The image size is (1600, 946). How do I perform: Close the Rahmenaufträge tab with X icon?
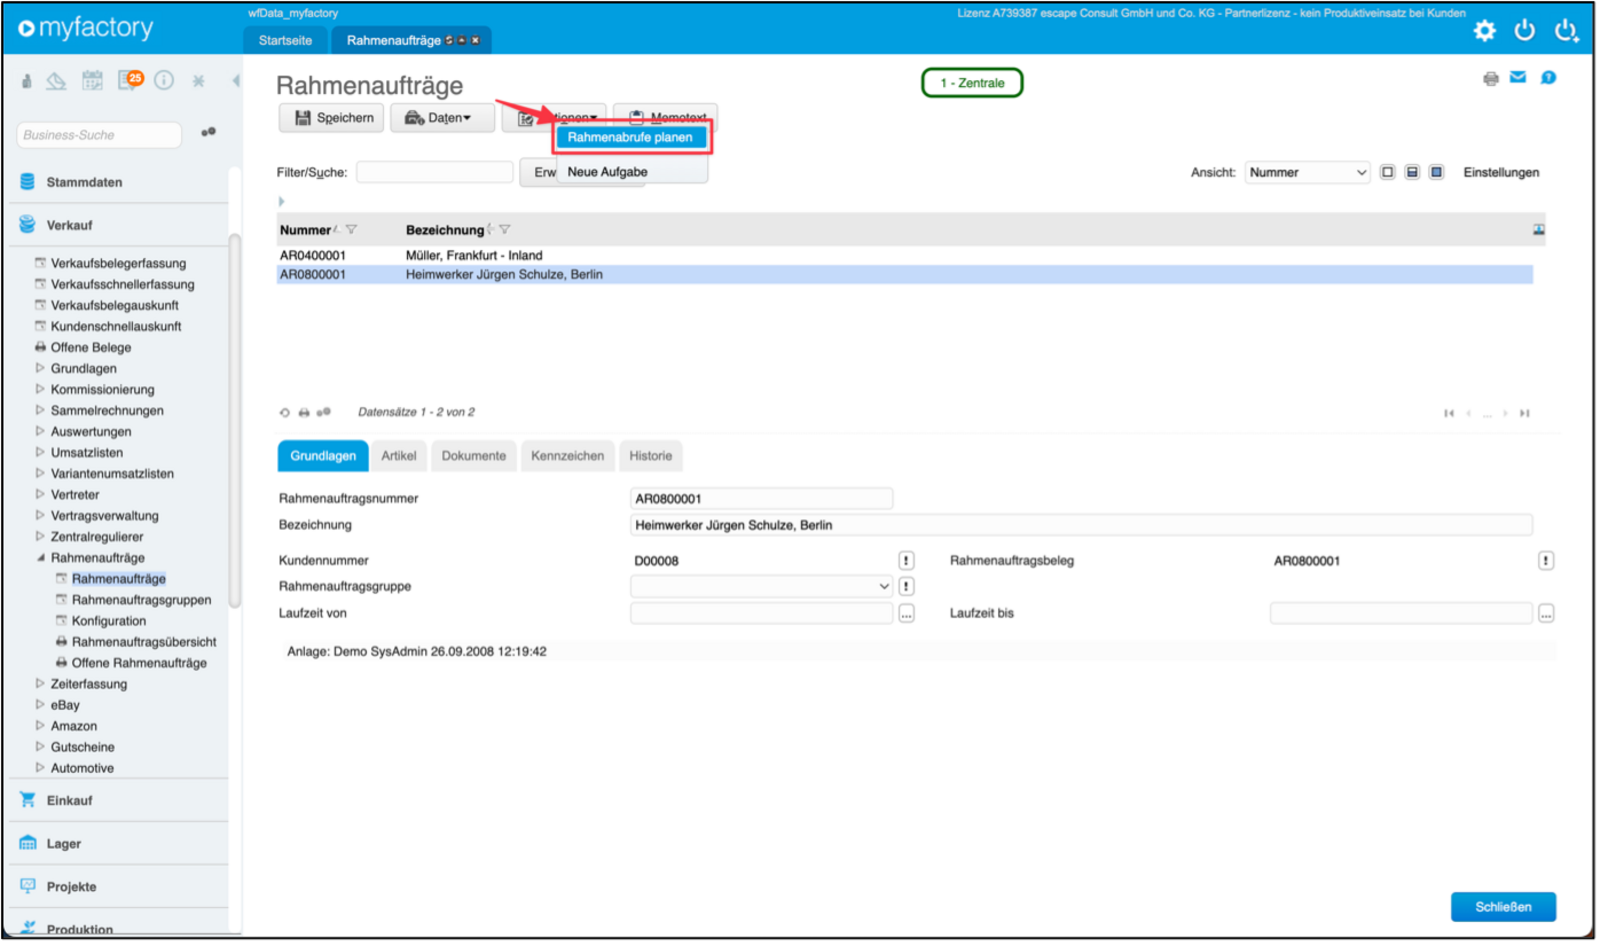(475, 41)
